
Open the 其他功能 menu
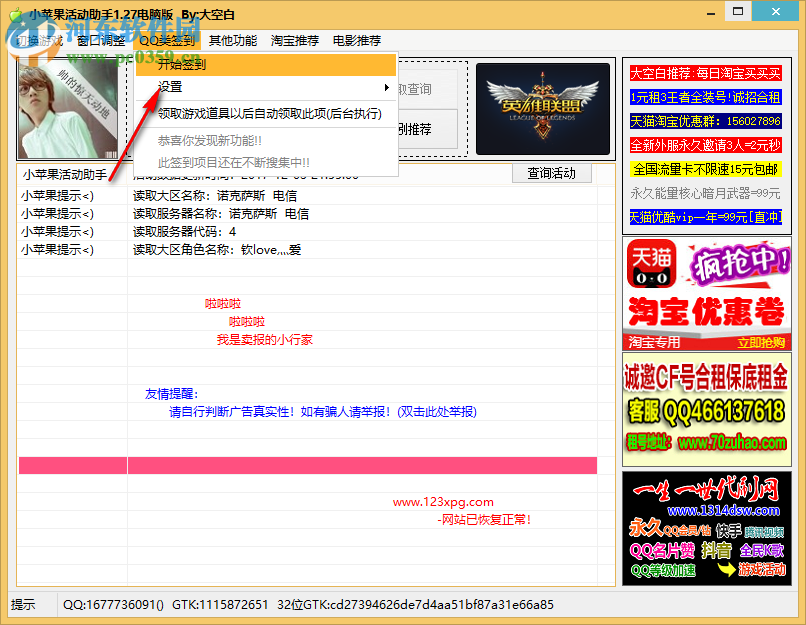[233, 41]
